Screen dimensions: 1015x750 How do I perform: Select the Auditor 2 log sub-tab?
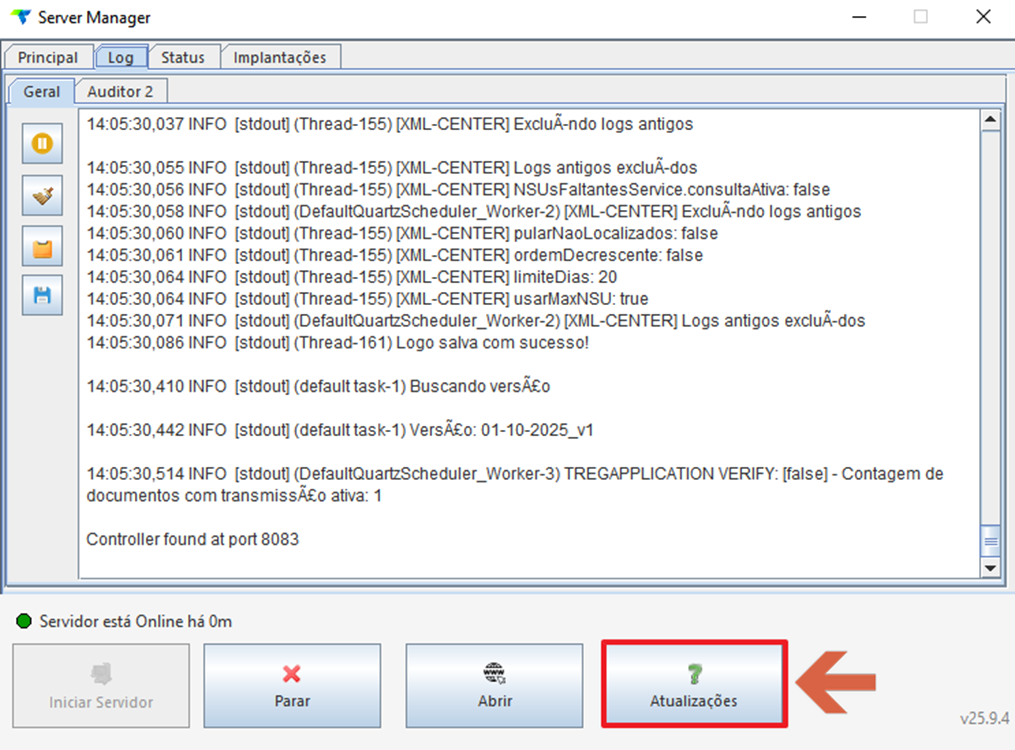tap(120, 91)
